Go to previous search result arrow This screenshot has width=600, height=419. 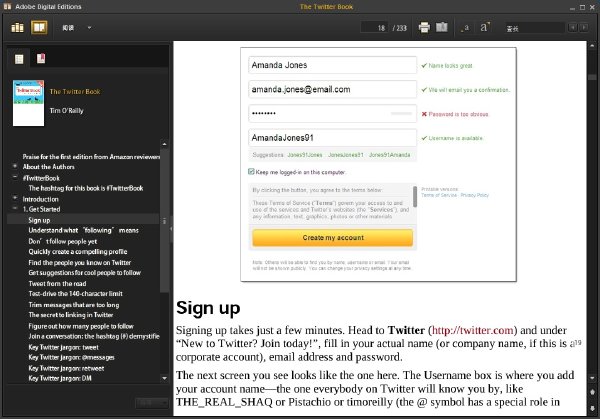[x=573, y=28]
